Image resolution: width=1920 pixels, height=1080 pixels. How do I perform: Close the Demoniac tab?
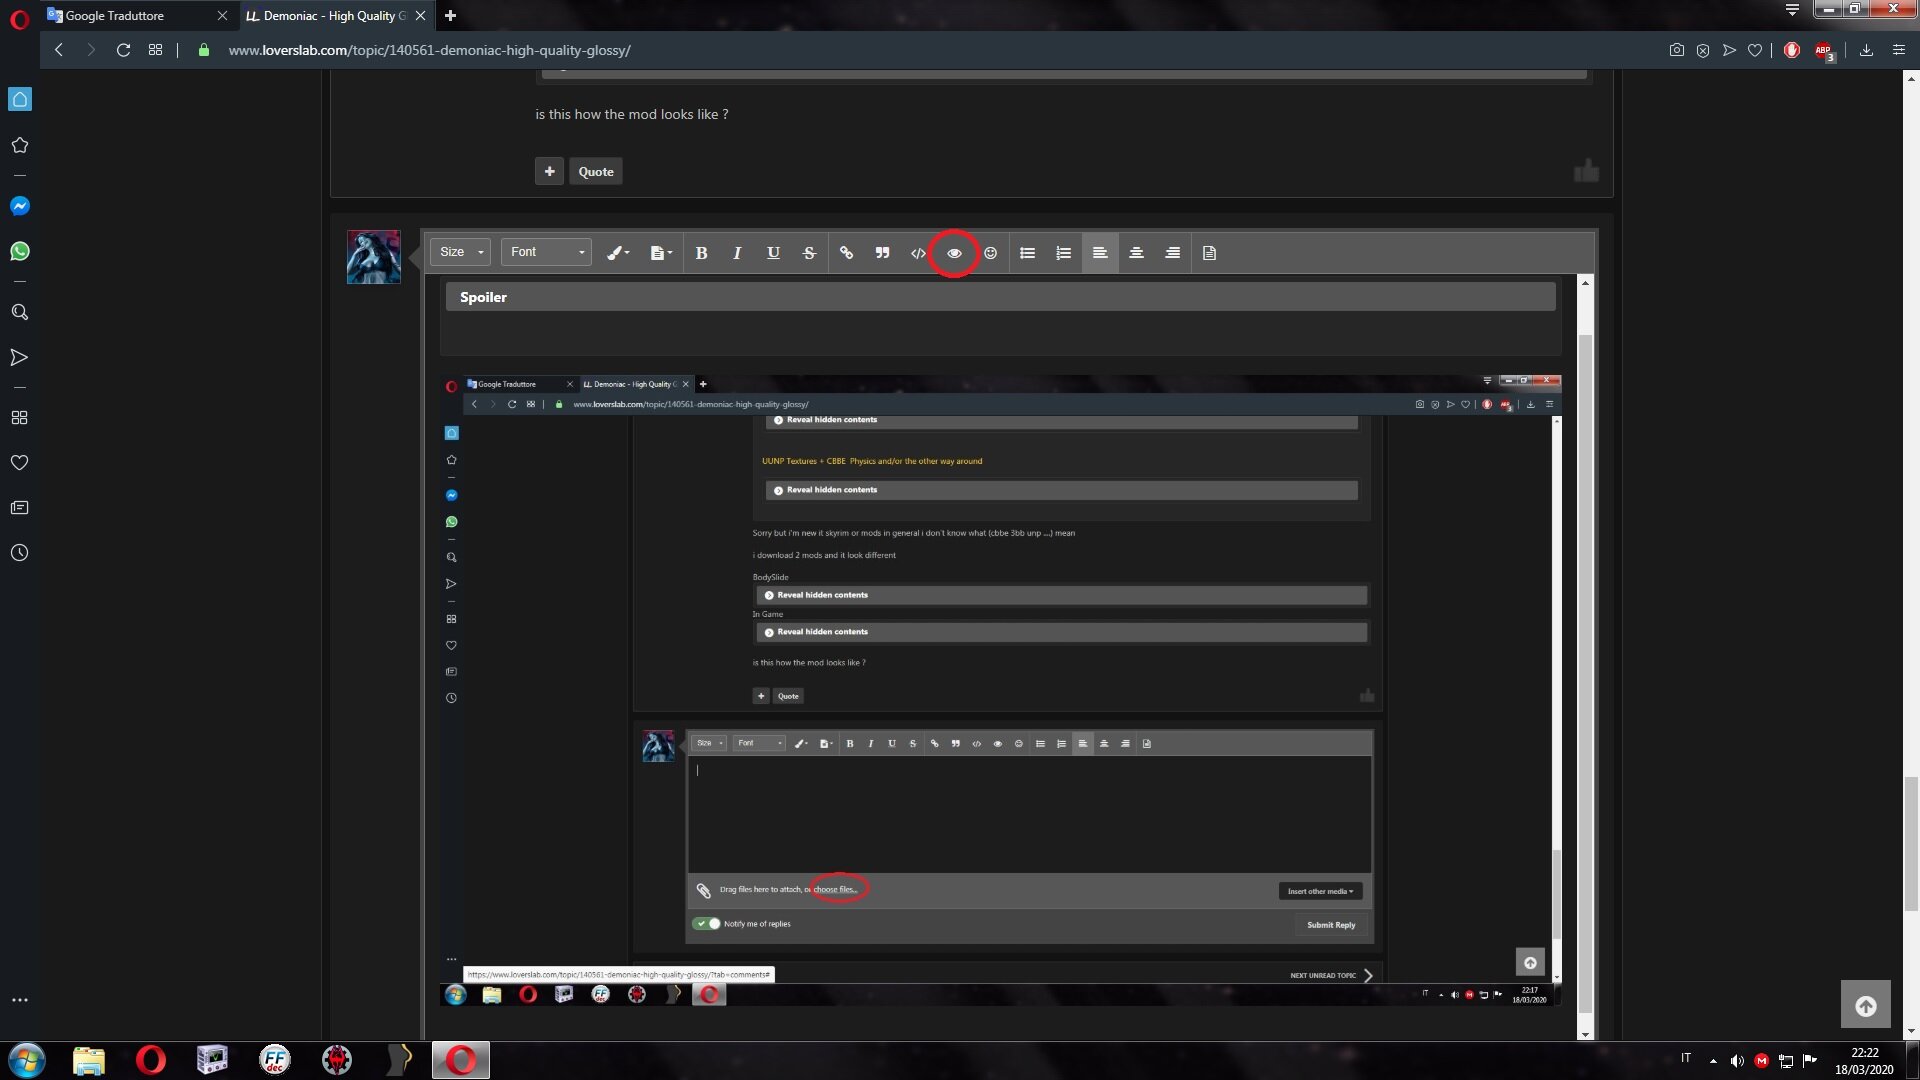coord(420,15)
